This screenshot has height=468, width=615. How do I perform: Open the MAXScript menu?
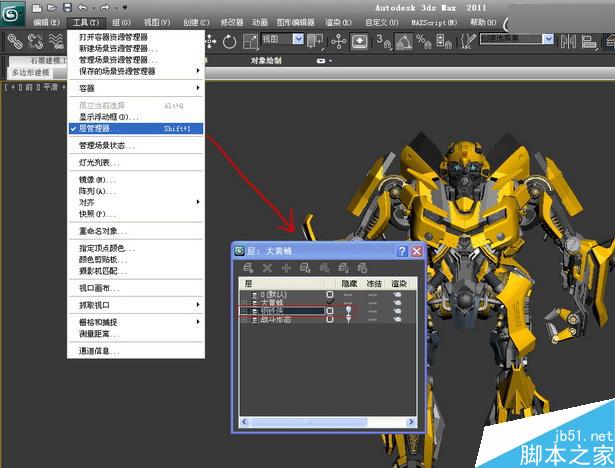[434, 22]
